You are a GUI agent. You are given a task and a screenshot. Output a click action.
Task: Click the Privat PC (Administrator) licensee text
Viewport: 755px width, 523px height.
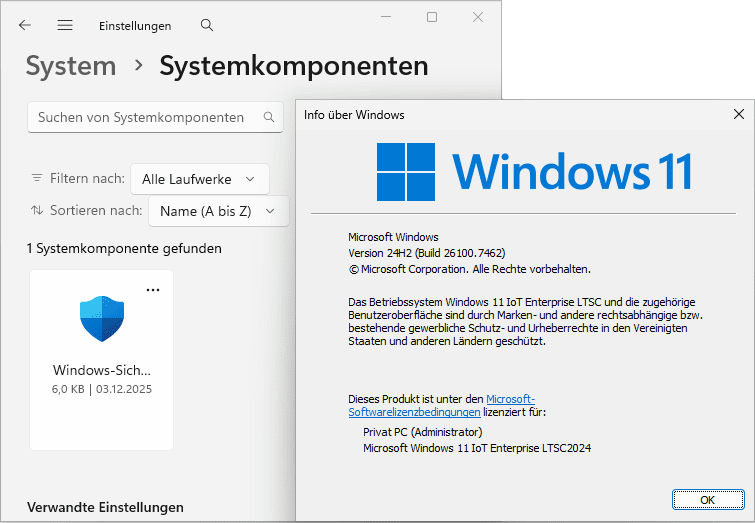(423, 432)
